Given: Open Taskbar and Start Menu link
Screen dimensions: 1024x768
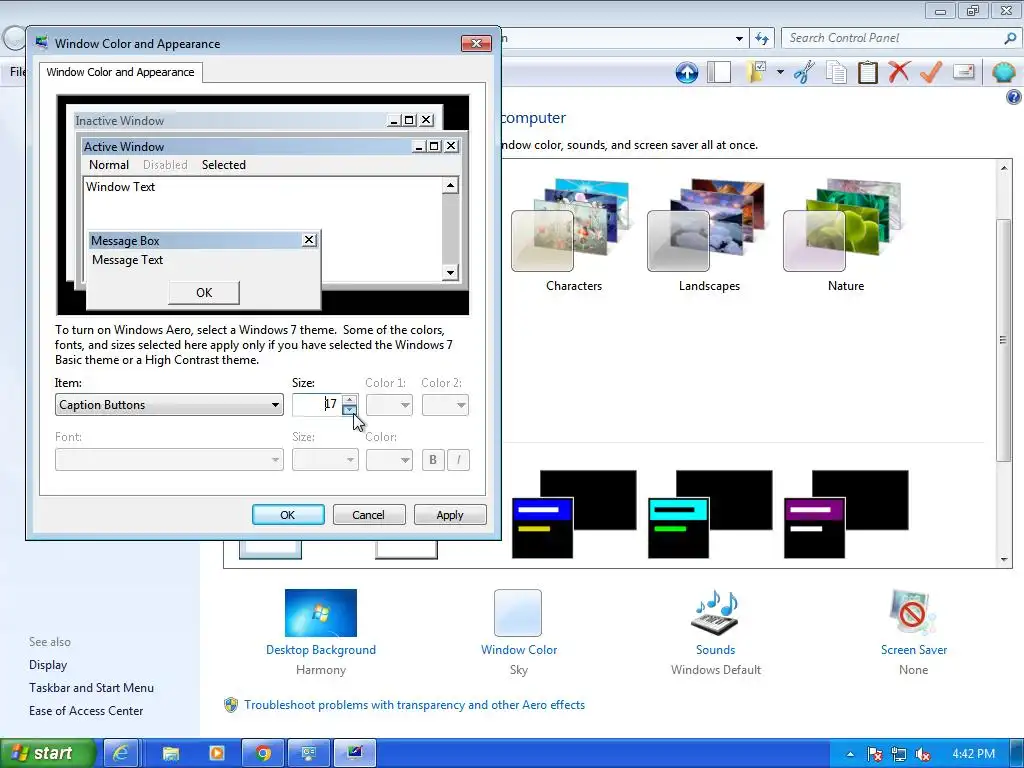Looking at the screenshot, I should [91, 688].
